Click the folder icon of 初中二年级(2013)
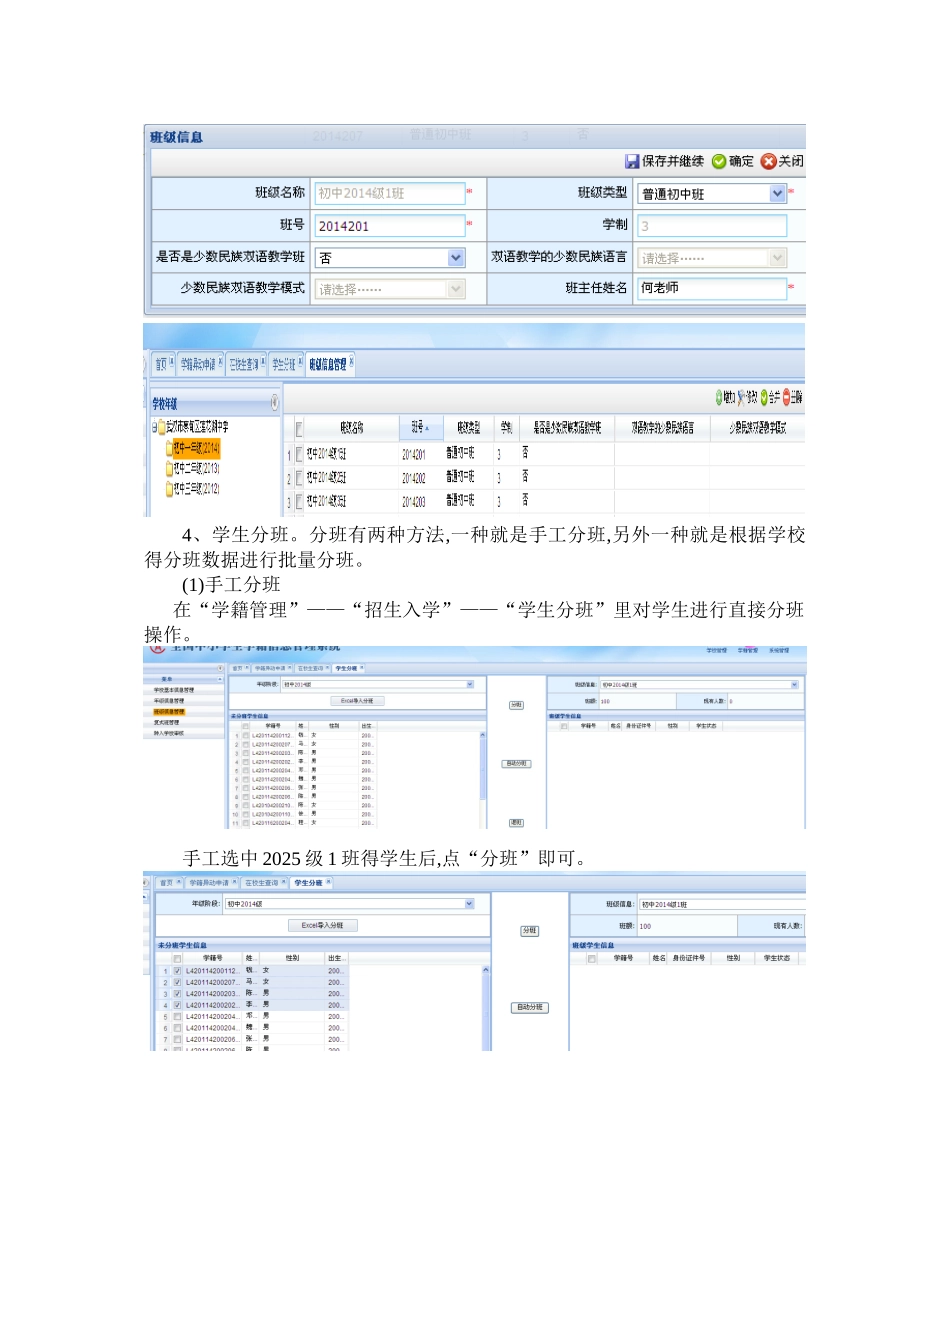The height and width of the screenshot is (1344, 950). tap(169, 468)
